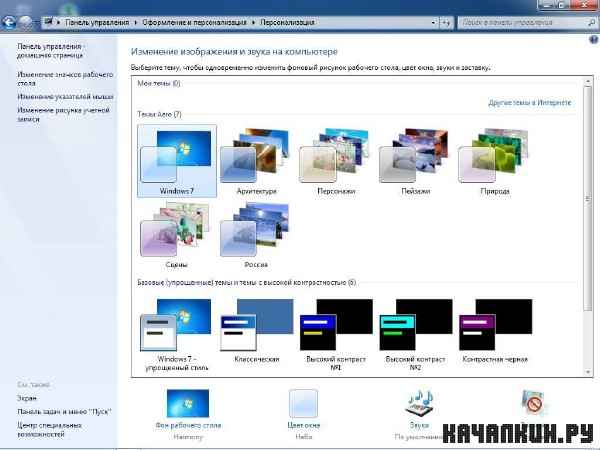Click the Персонализация breadcrumb
This screenshot has height=450, width=600.
tap(287, 22)
